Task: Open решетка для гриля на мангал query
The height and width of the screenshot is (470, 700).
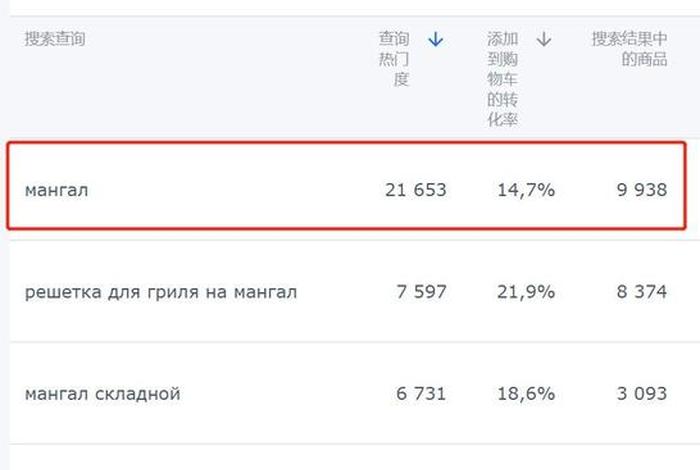Action: click(161, 292)
